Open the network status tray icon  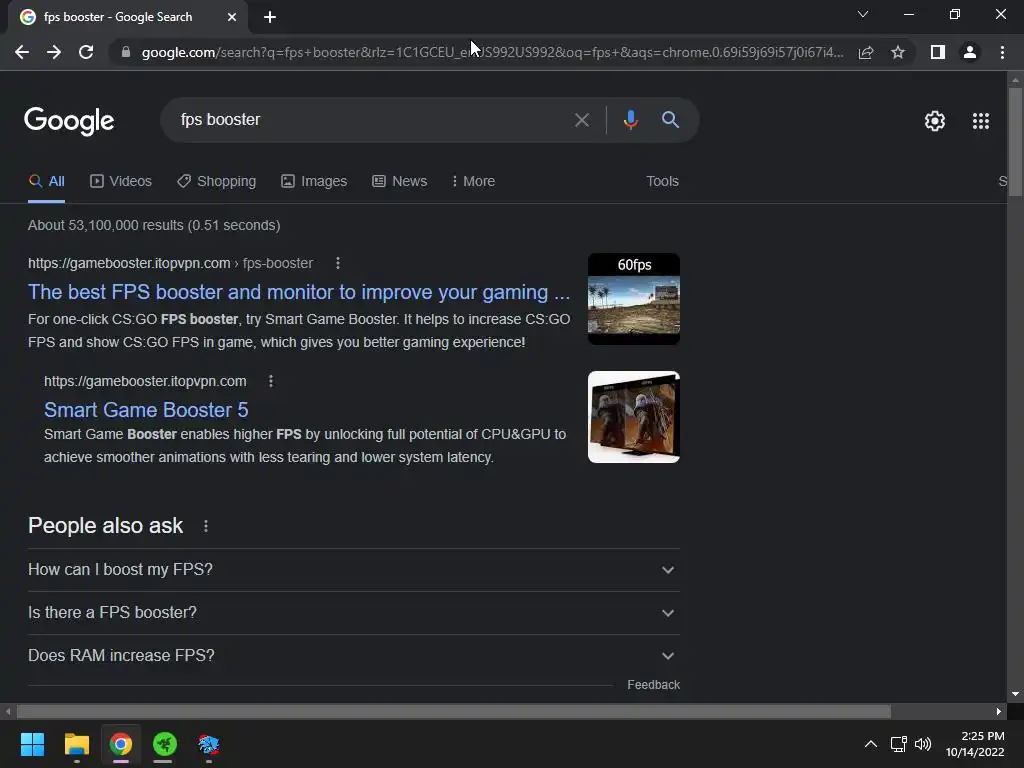click(899, 744)
